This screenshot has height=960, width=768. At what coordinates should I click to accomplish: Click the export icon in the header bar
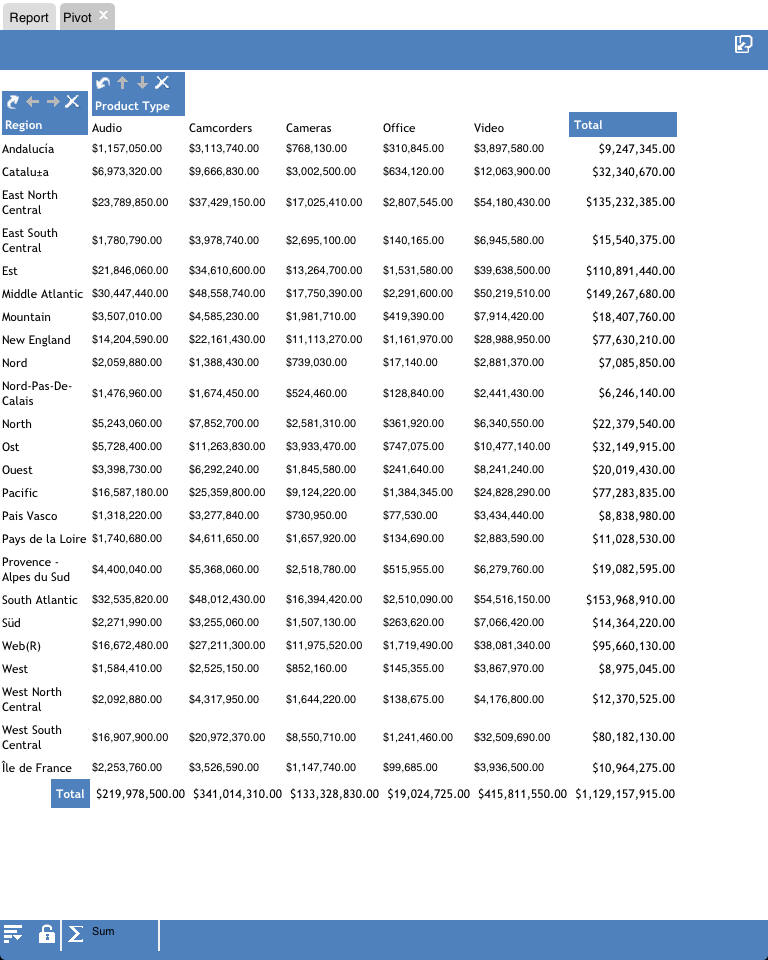(743, 44)
